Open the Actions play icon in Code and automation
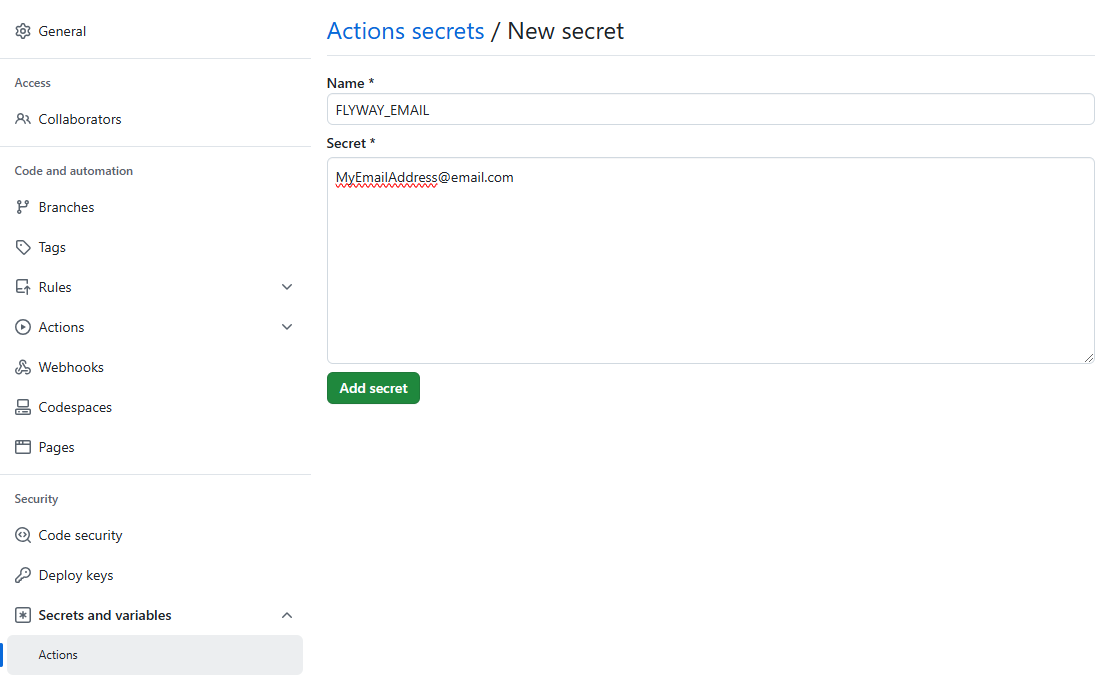This screenshot has height=678, width=1114. [x=22, y=327]
